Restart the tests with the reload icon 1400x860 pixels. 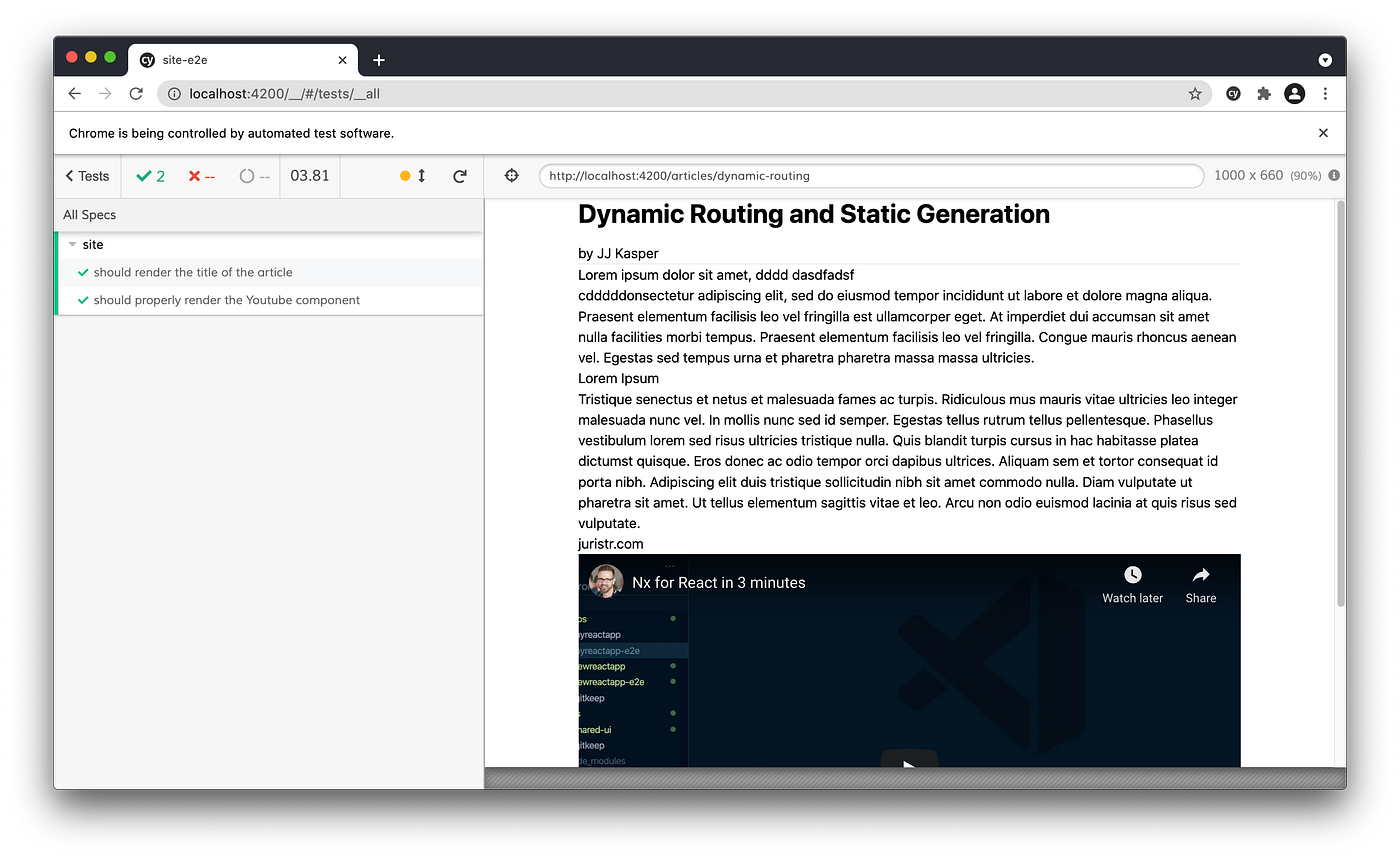click(460, 175)
